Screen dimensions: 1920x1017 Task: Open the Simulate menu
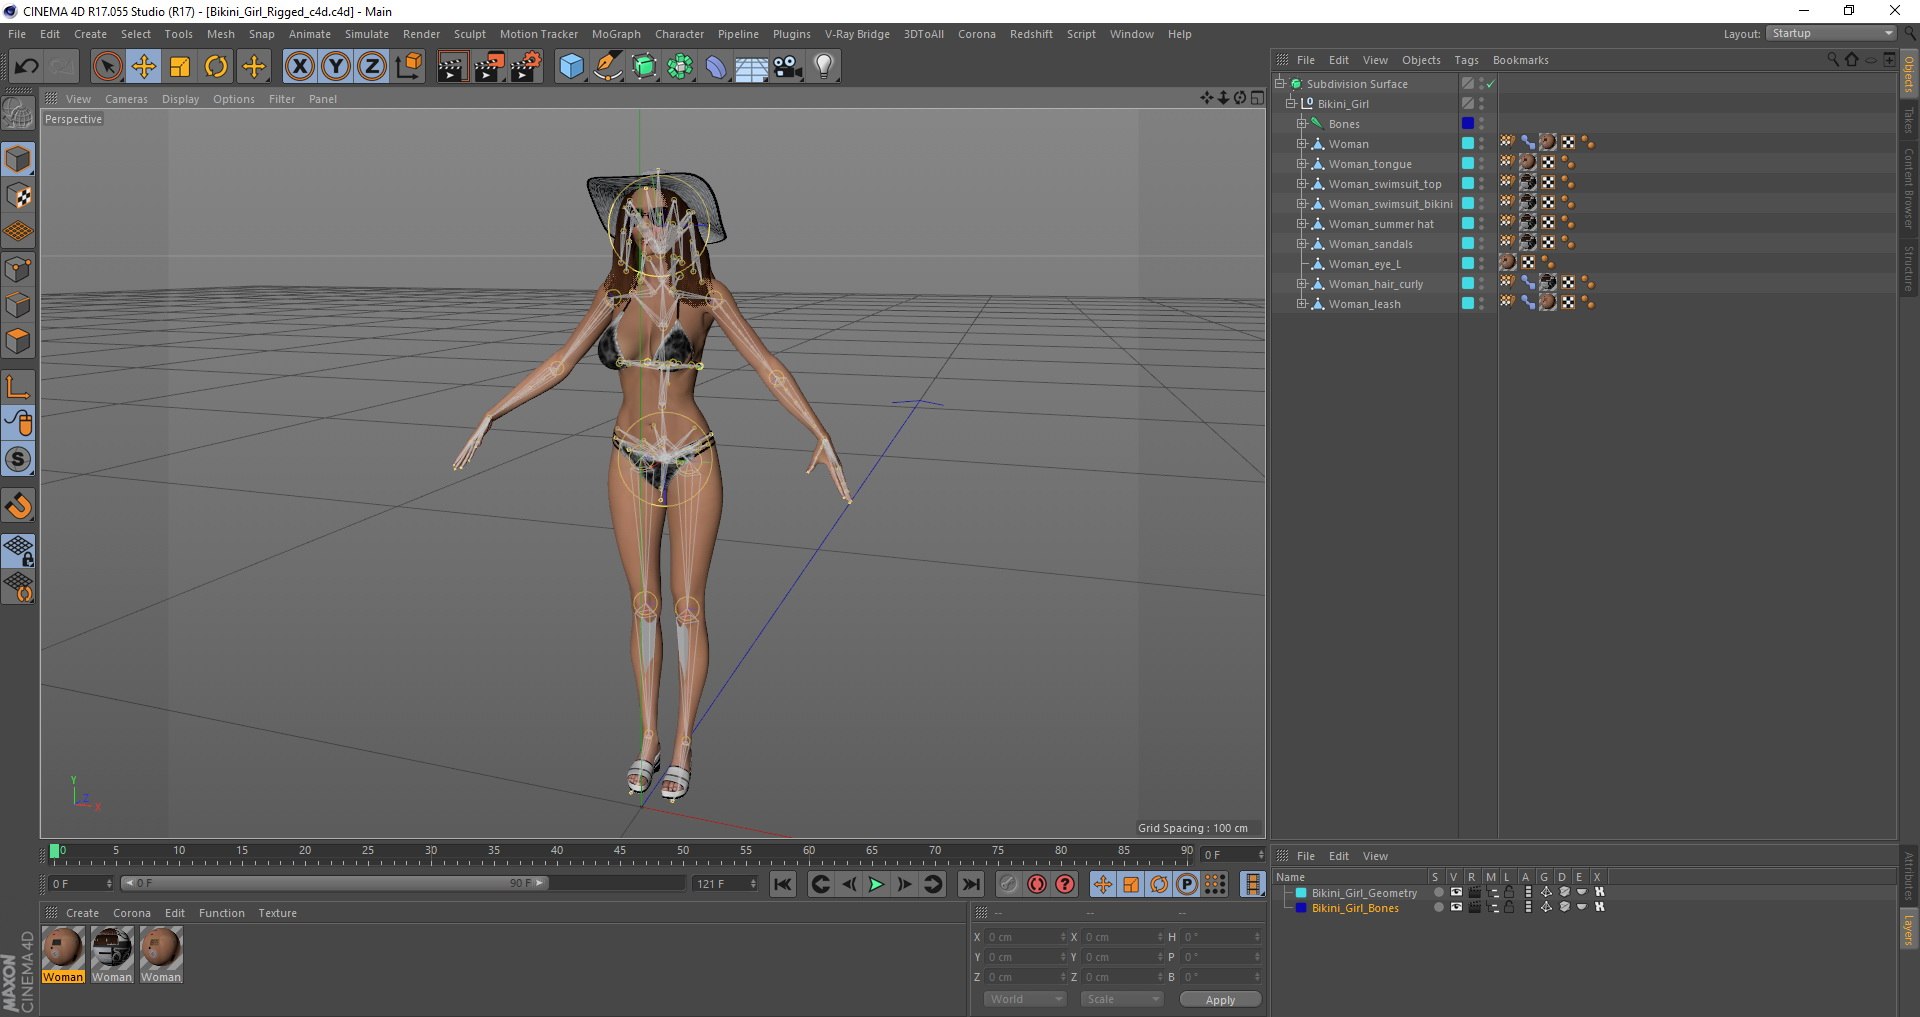coord(367,34)
